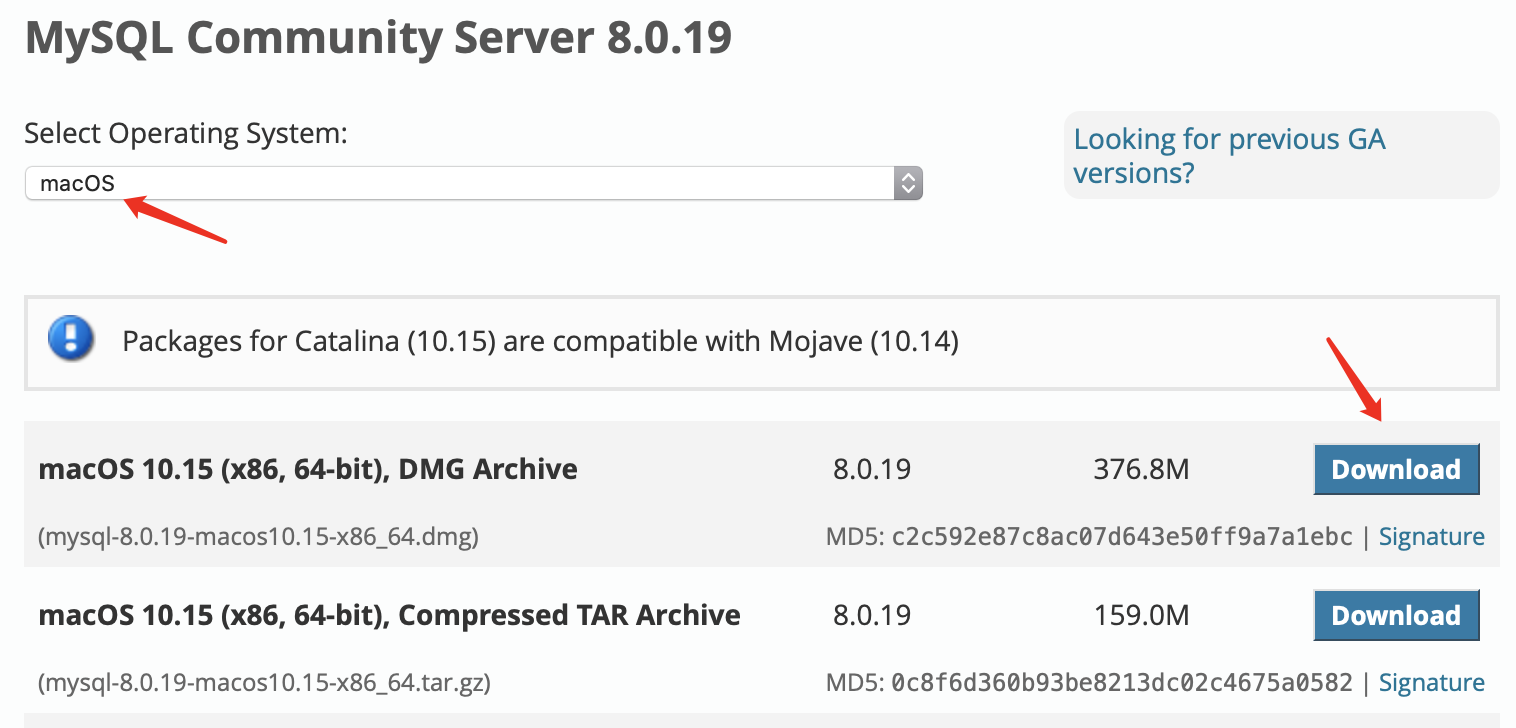Click the blue exclamation info icon
This screenshot has width=1516, height=728.
click(71, 340)
